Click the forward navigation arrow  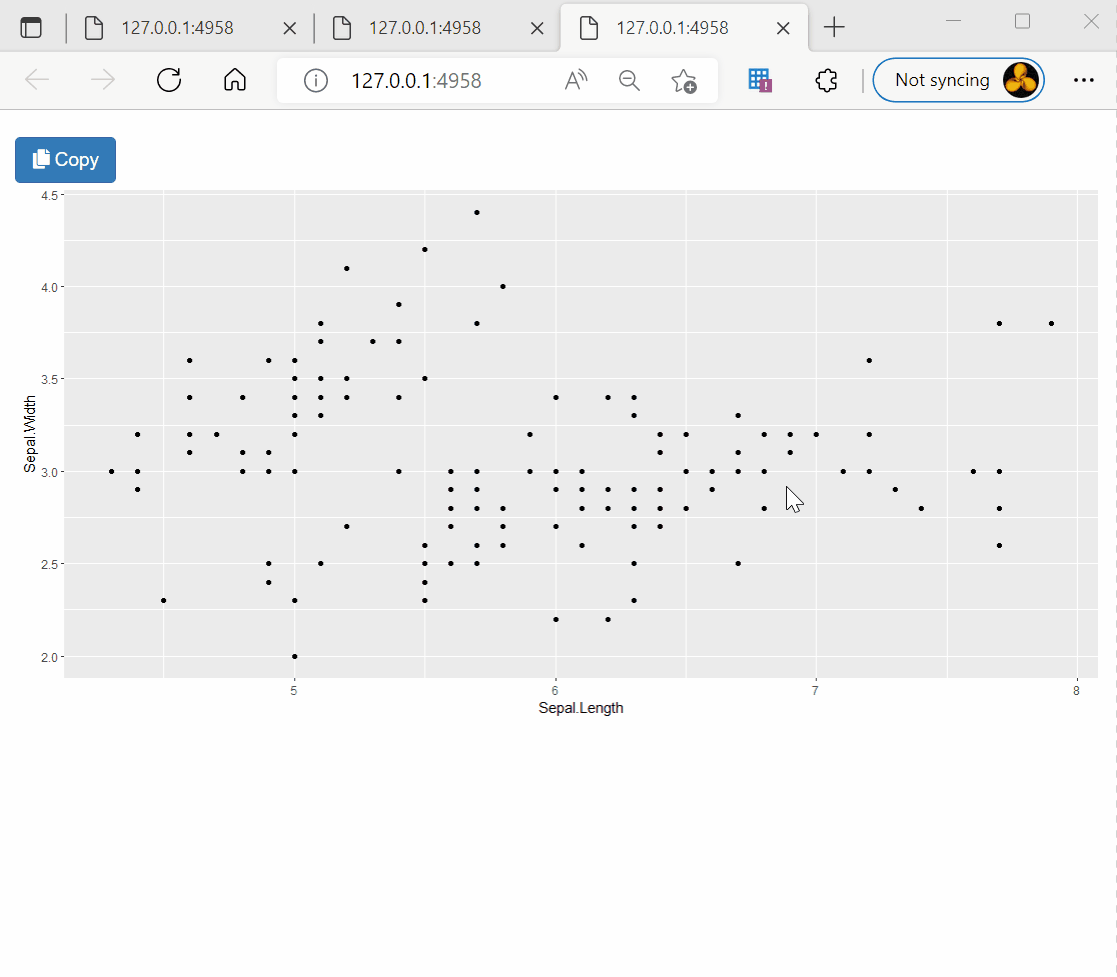point(103,80)
